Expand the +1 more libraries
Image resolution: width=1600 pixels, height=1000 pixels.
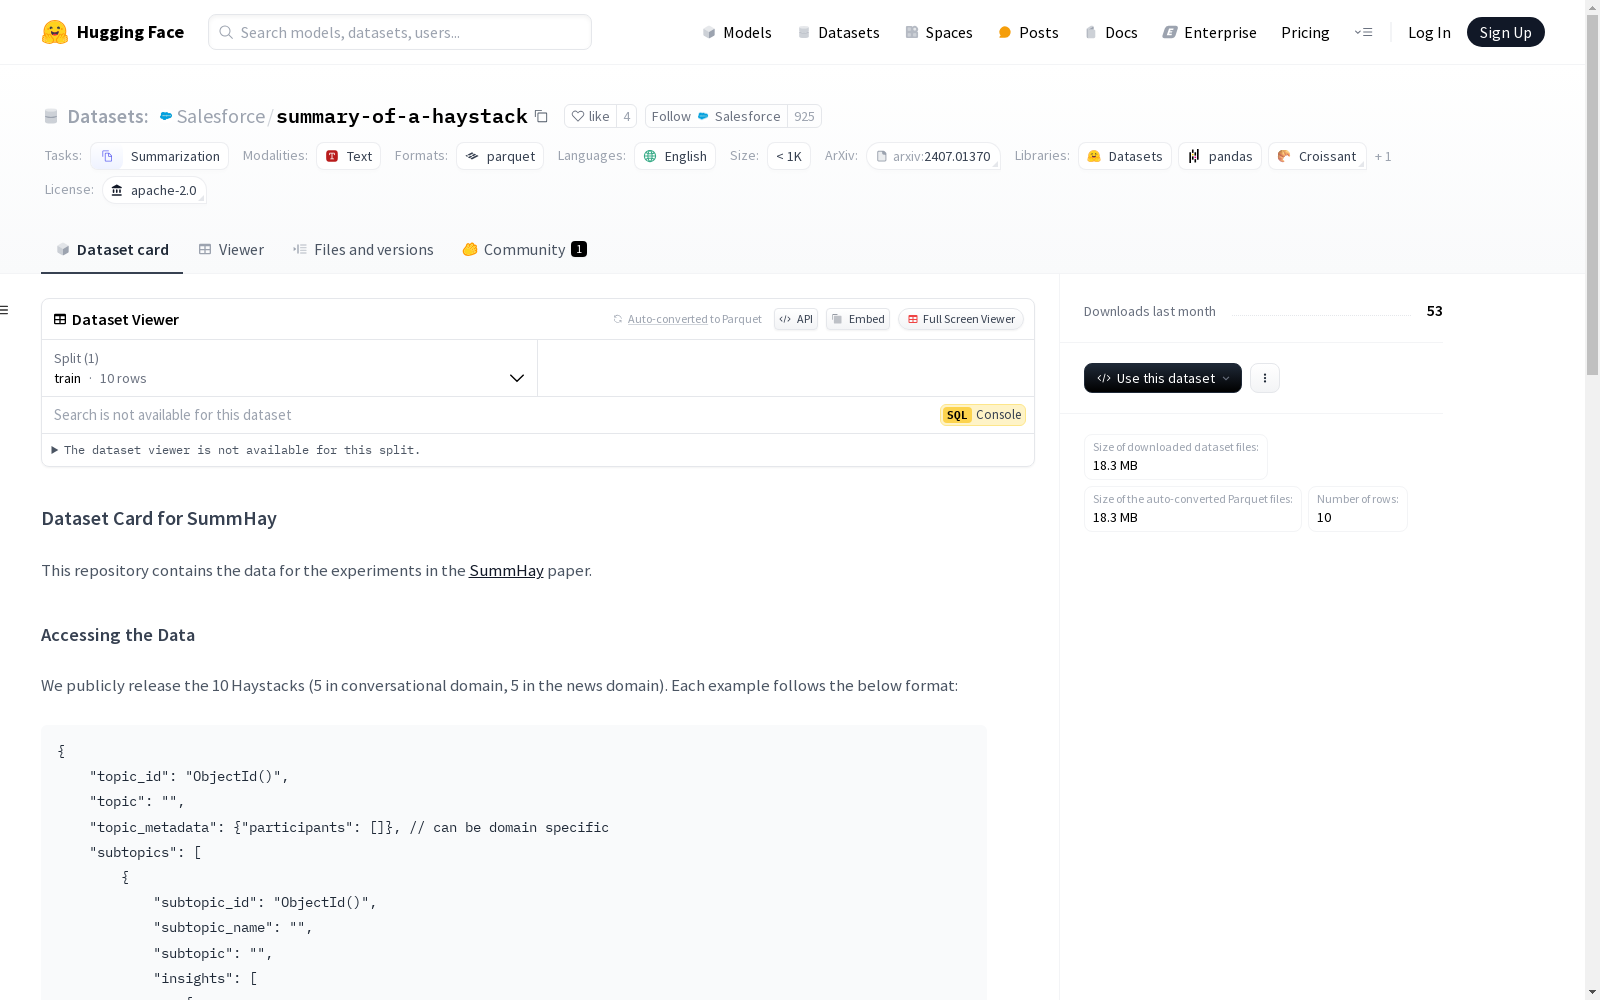[1383, 156]
